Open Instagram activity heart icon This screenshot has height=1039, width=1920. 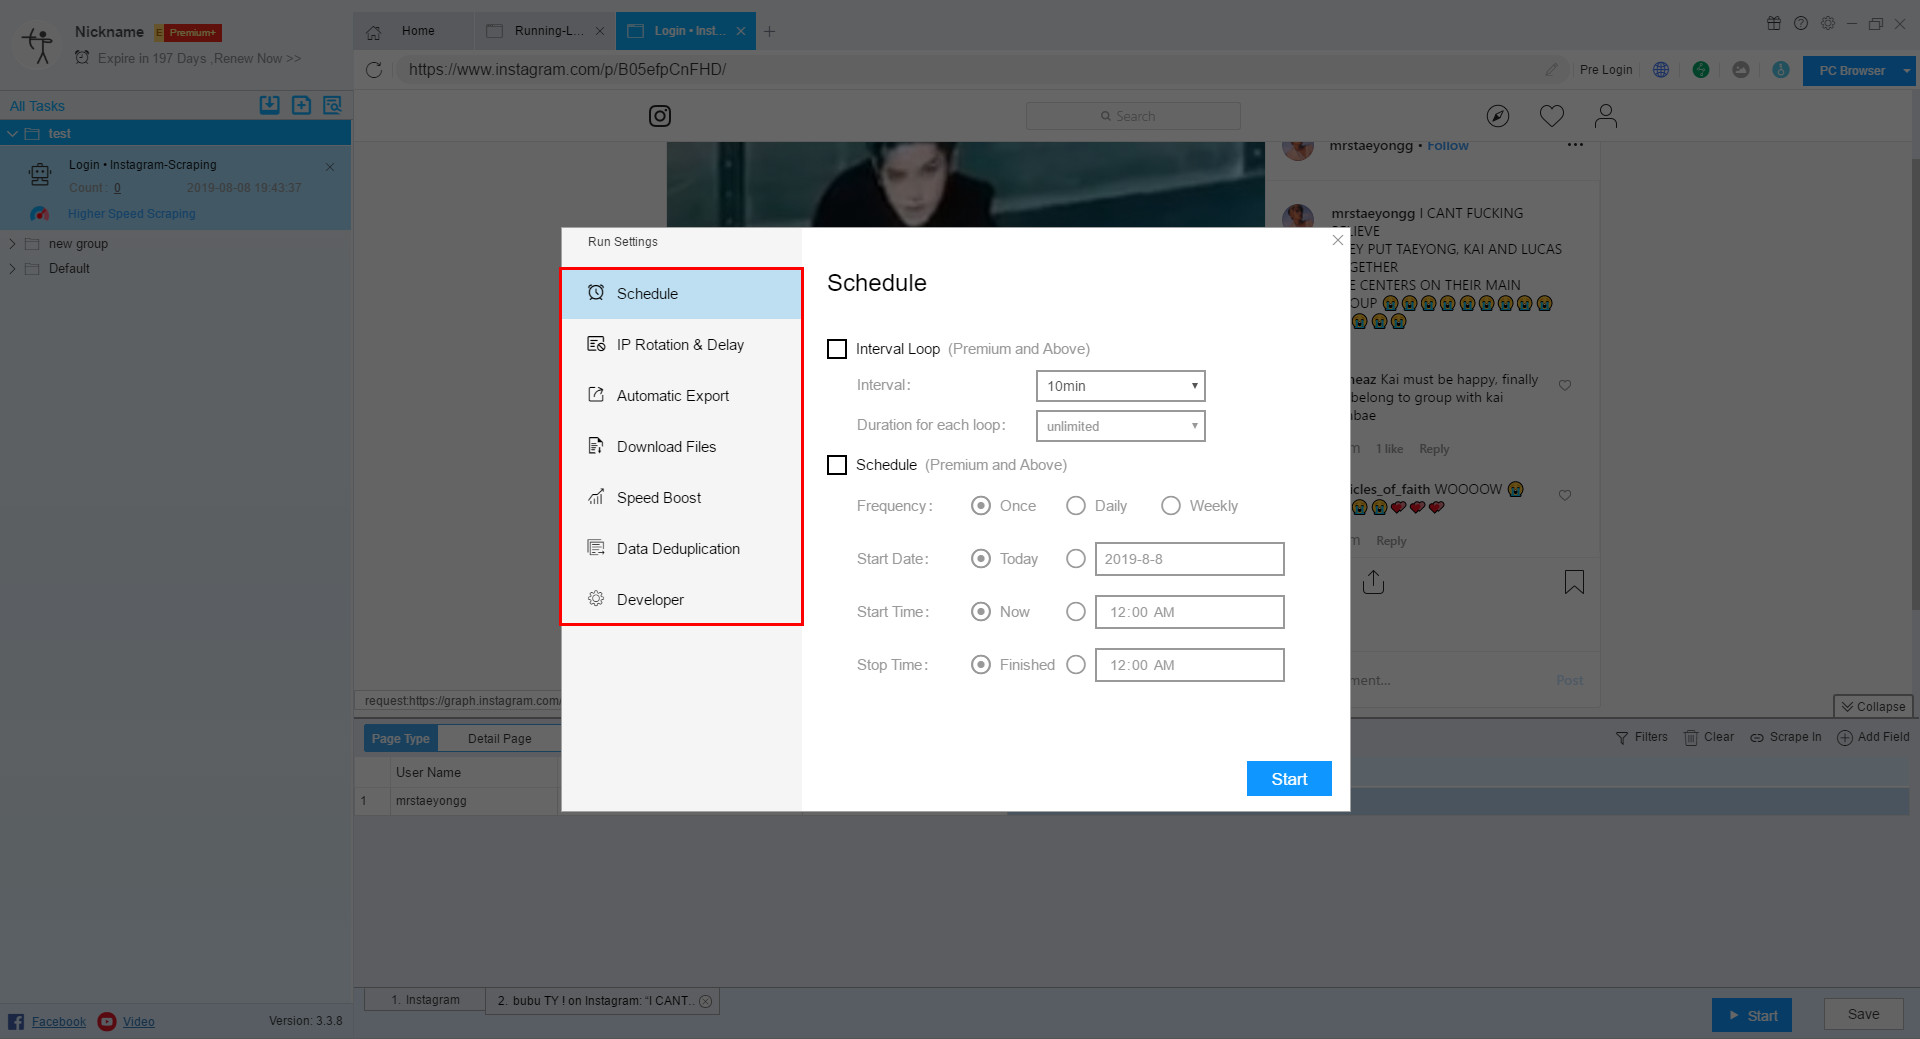click(x=1552, y=116)
